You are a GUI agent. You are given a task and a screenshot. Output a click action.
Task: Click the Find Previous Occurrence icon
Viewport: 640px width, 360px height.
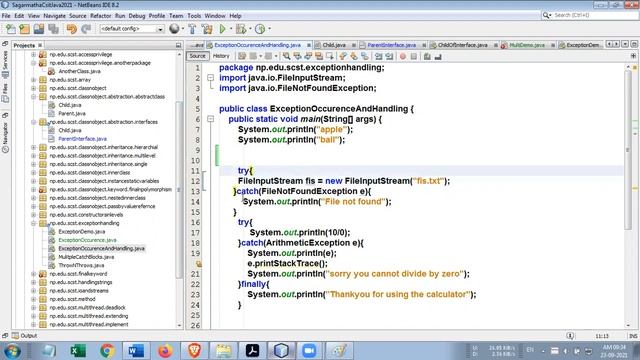[x=298, y=56]
